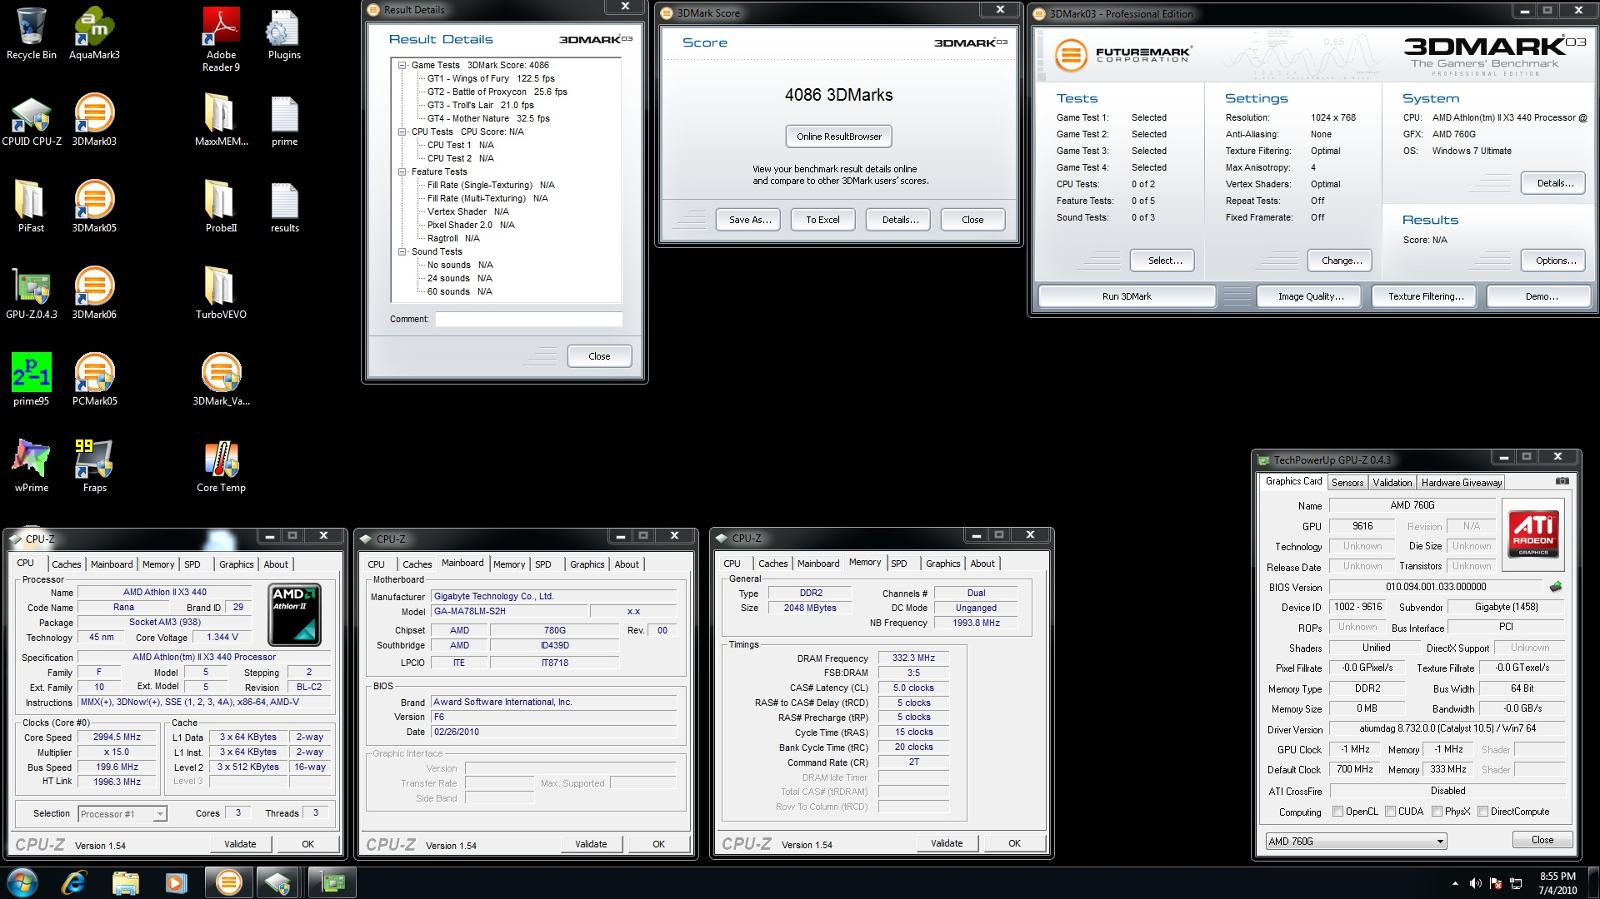
Task: Toggle the DirectCompute checkbox in GPU-Z
Action: (1483, 812)
